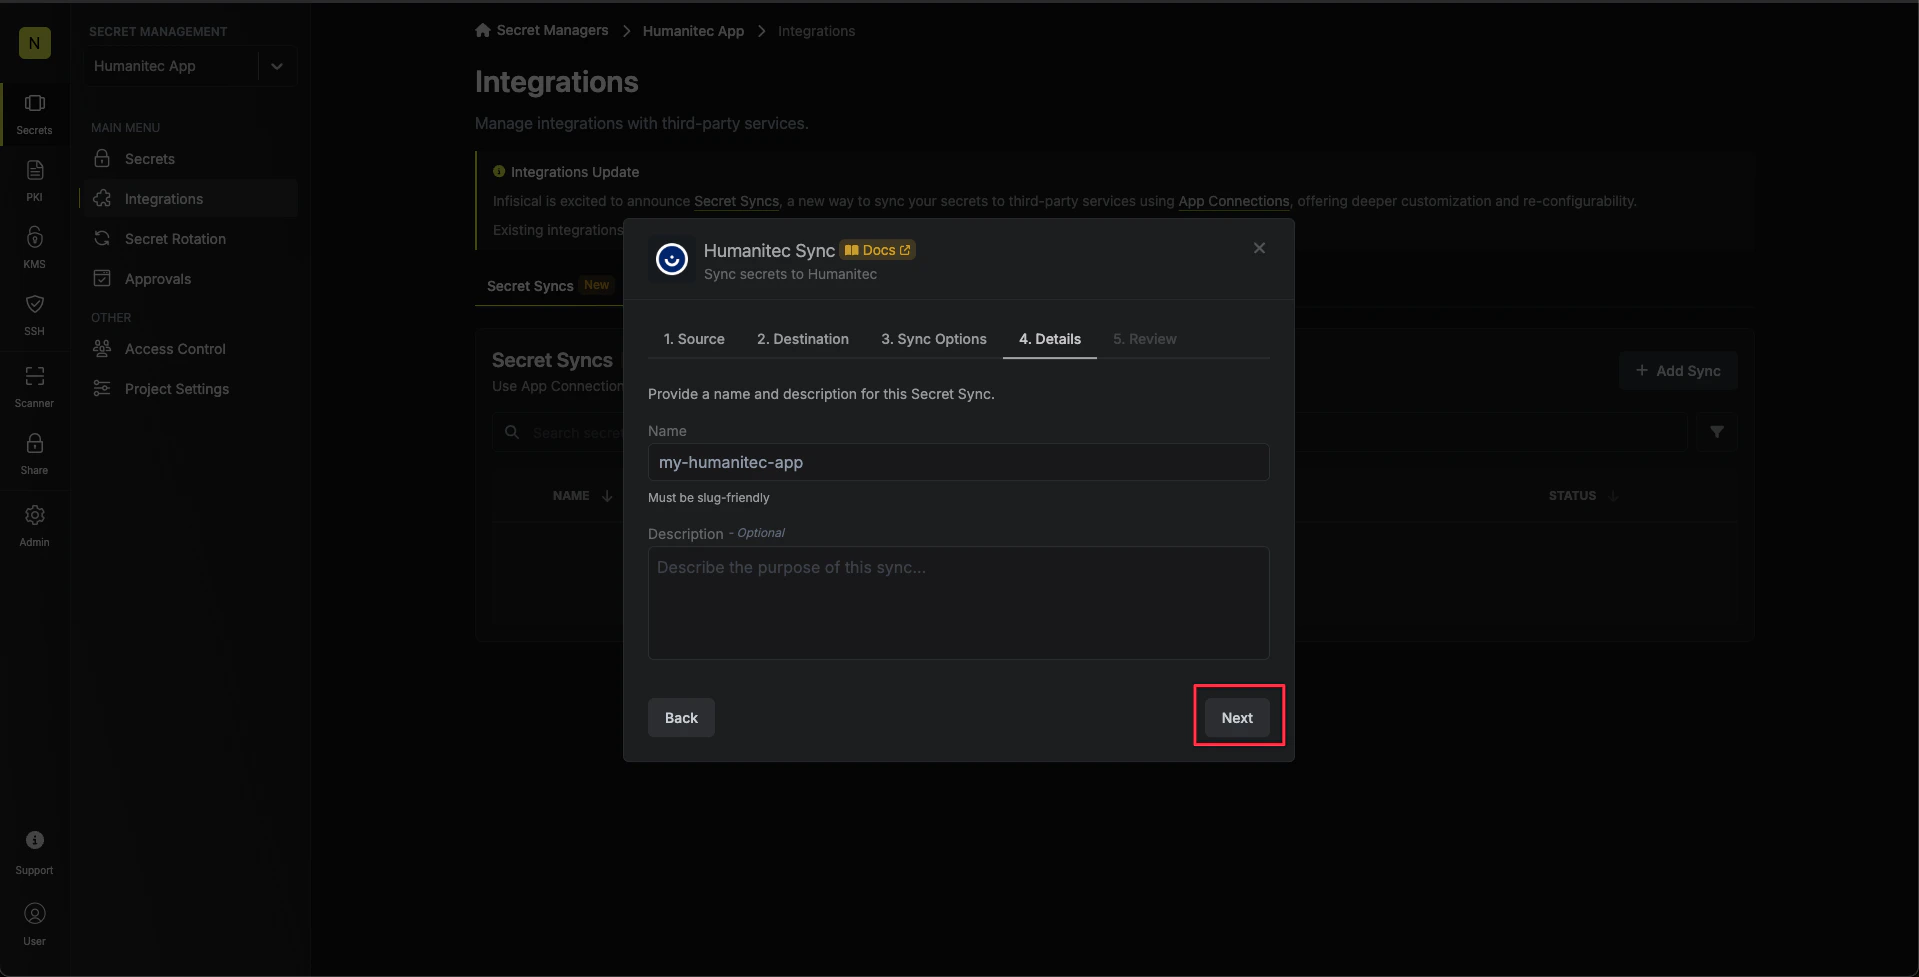Click Humanitec App breadcrumb
The image size is (1919, 977).
pyautogui.click(x=693, y=31)
